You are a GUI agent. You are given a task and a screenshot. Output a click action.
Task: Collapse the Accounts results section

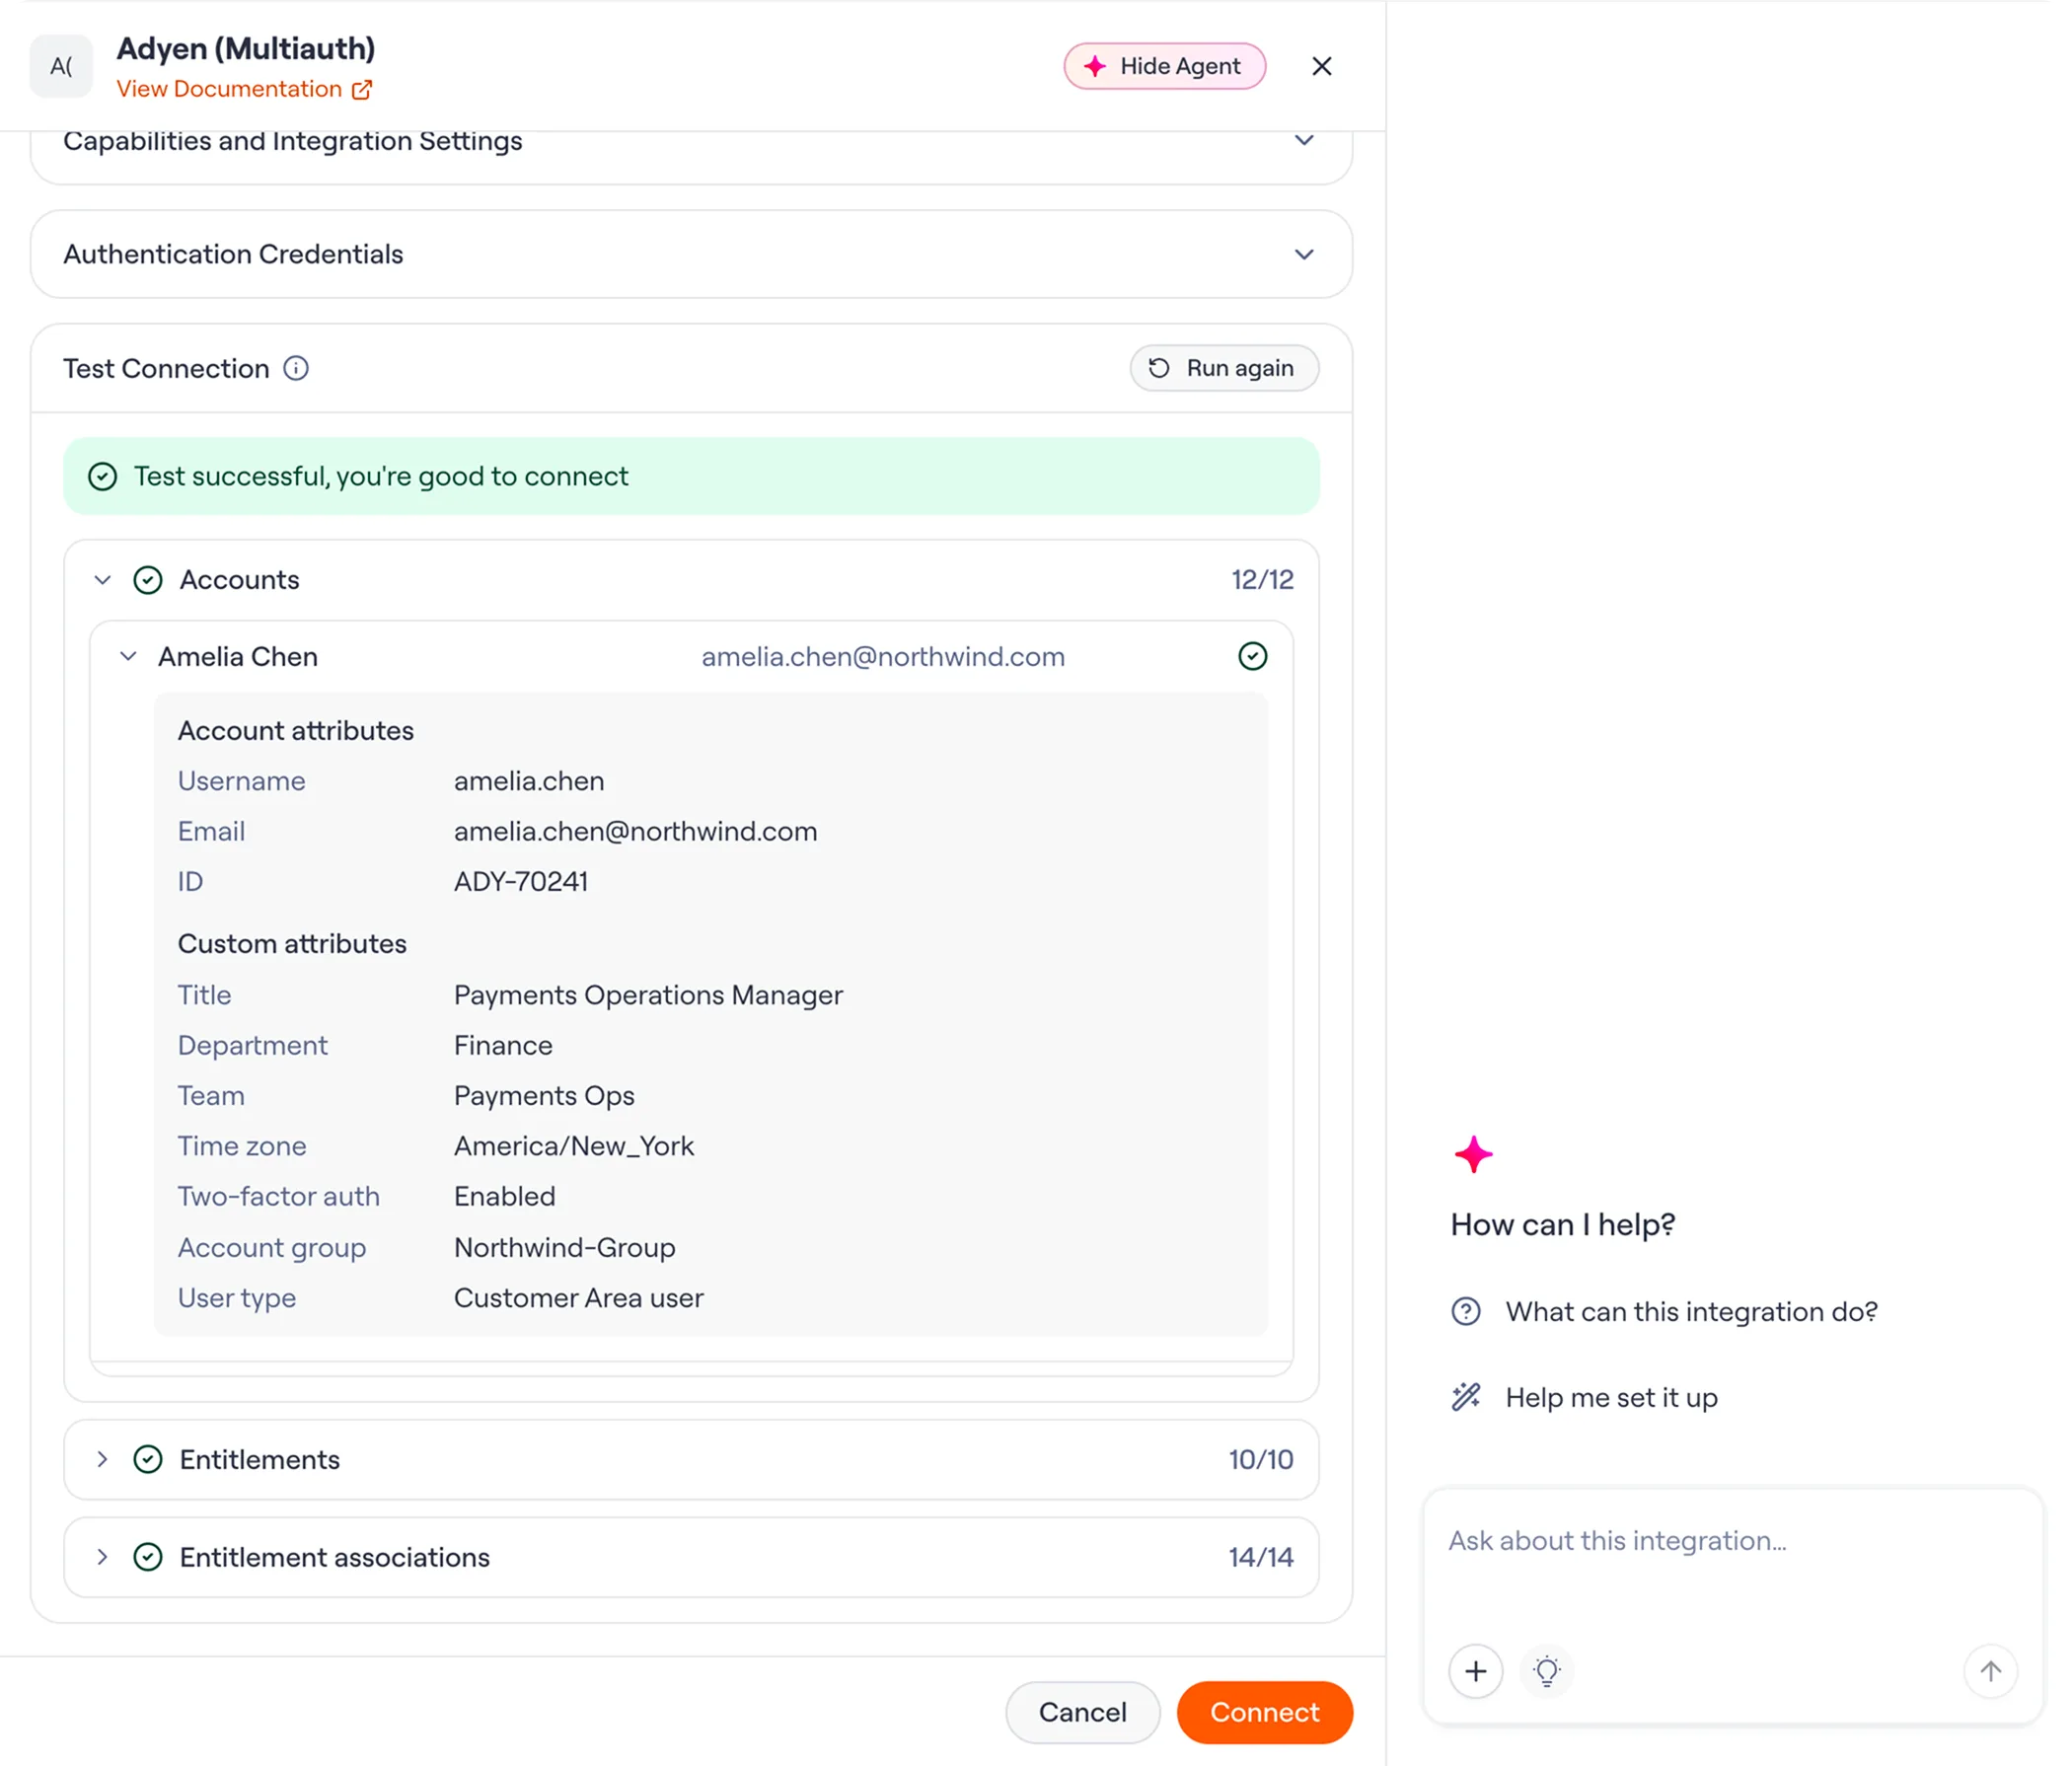102,580
